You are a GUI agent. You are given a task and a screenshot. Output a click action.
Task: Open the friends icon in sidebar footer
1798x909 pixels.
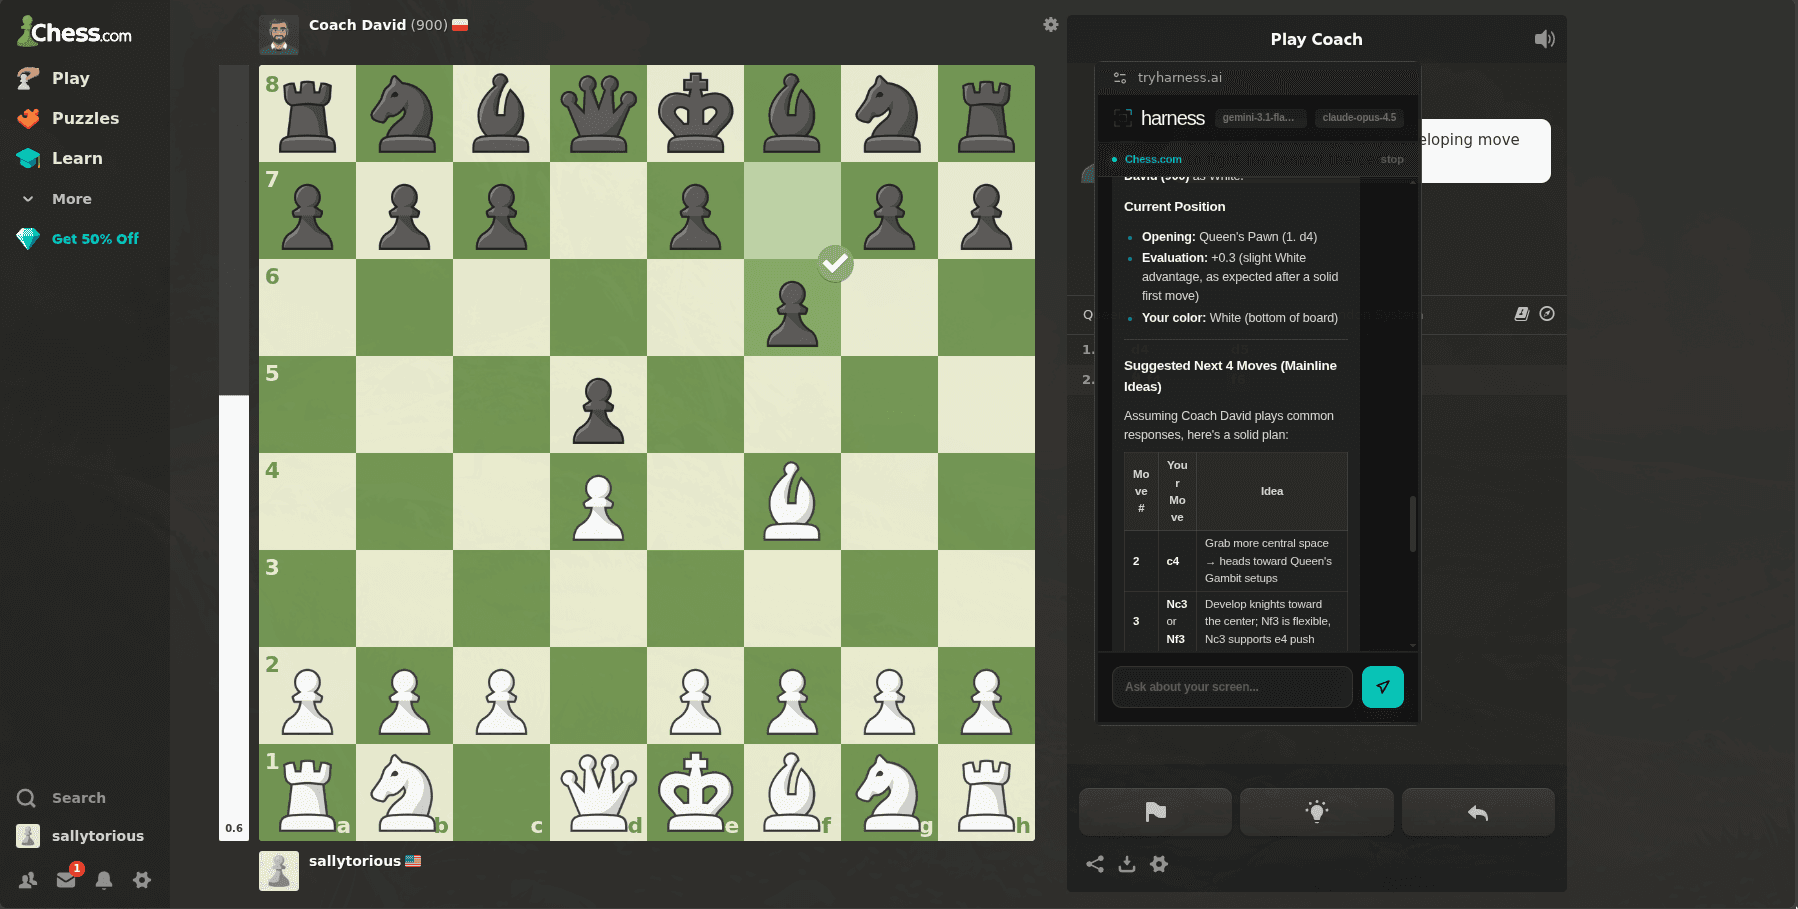click(28, 880)
